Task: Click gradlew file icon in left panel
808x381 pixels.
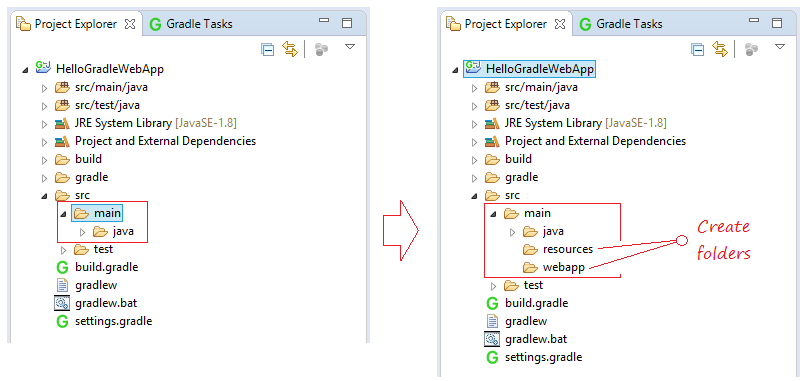Action: coord(62,285)
